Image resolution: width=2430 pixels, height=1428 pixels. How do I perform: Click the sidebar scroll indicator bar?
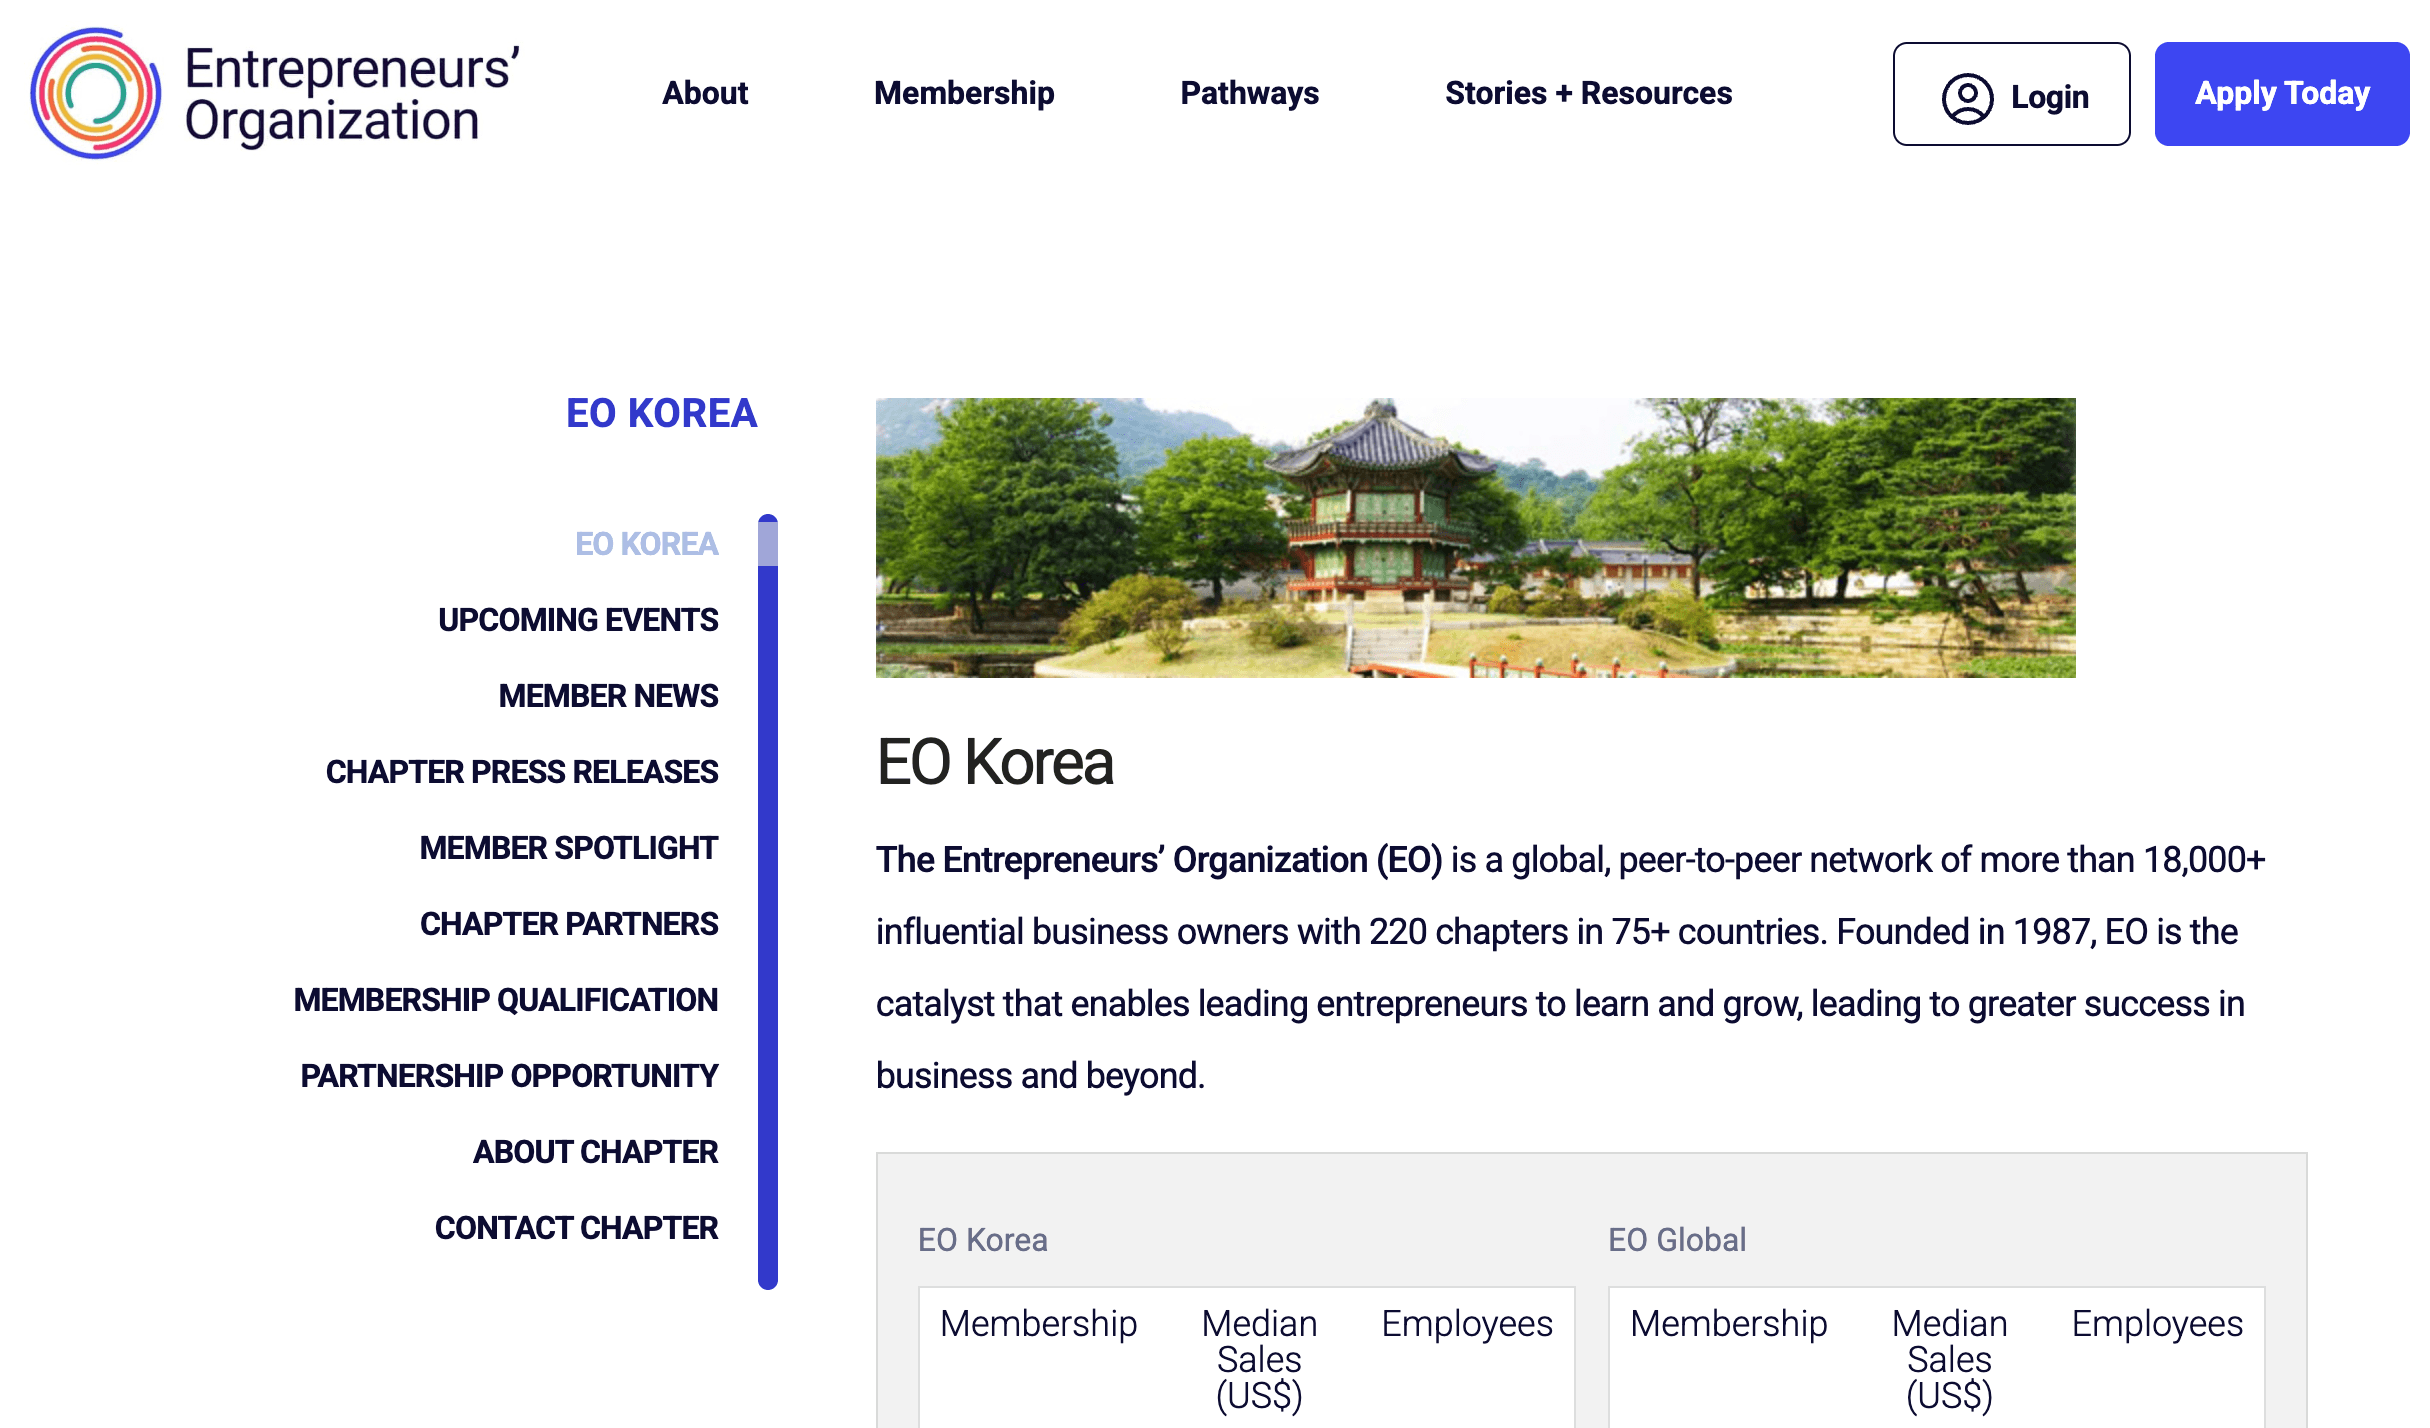click(x=768, y=902)
